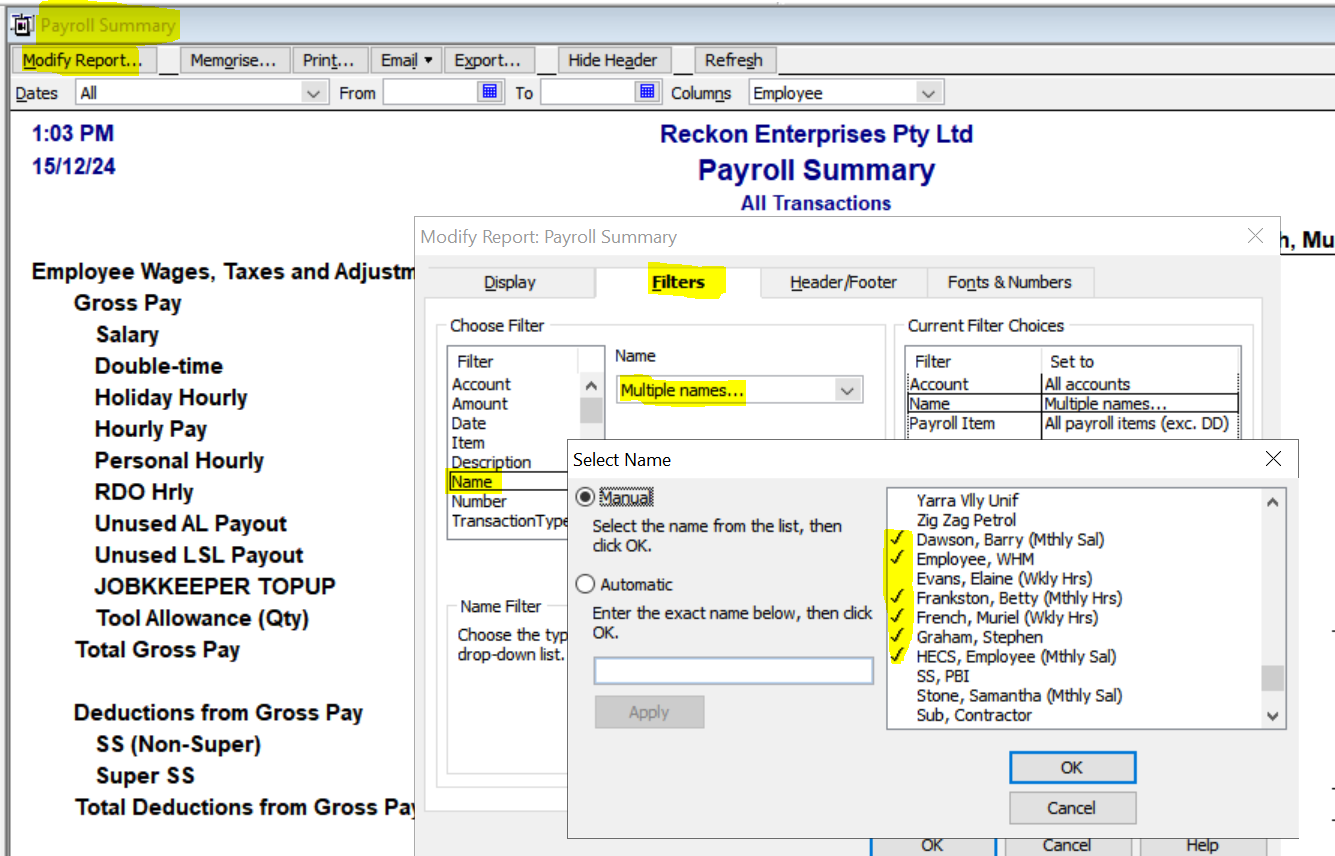Open the Fonts & Numbers tab

pyautogui.click(x=1009, y=282)
